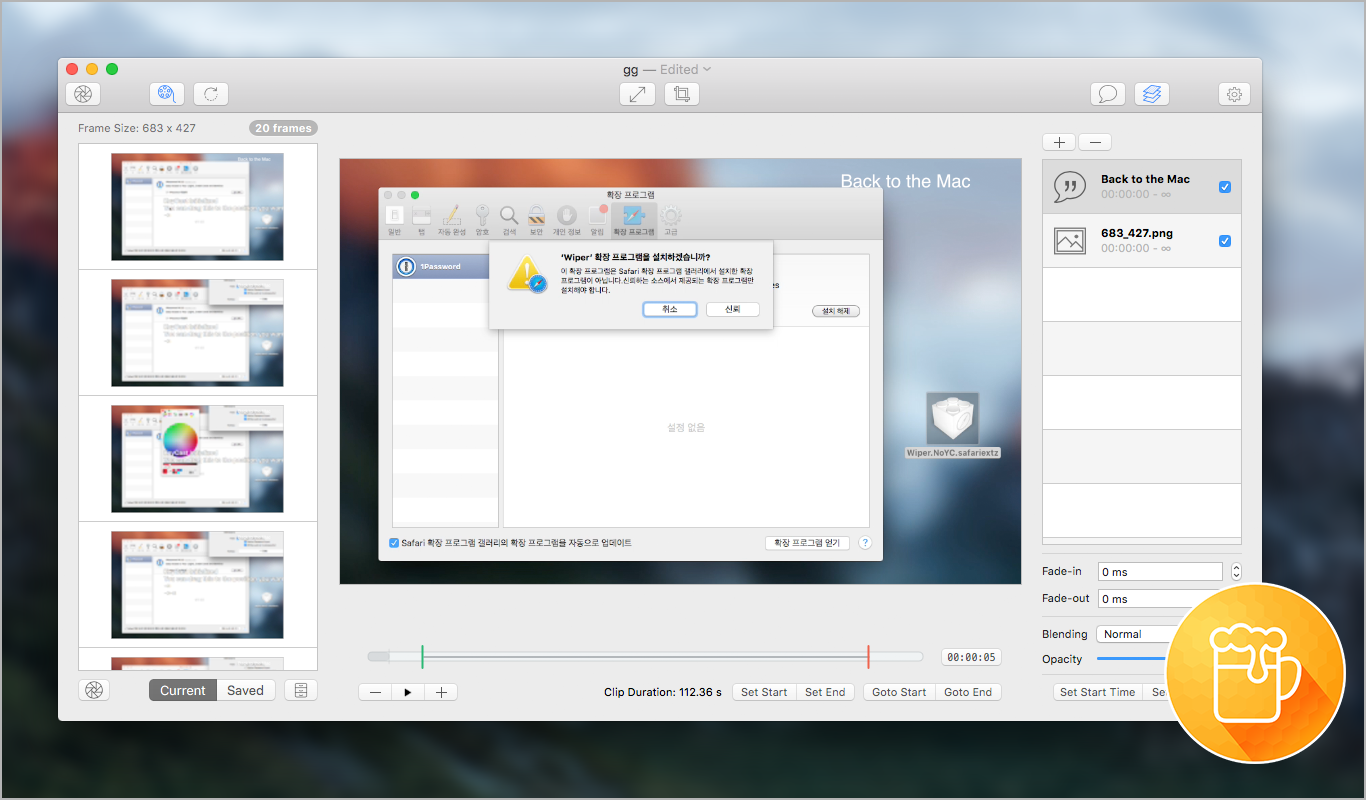Click the 00:00:05 timecode field
The height and width of the screenshot is (800, 1366).
971,657
